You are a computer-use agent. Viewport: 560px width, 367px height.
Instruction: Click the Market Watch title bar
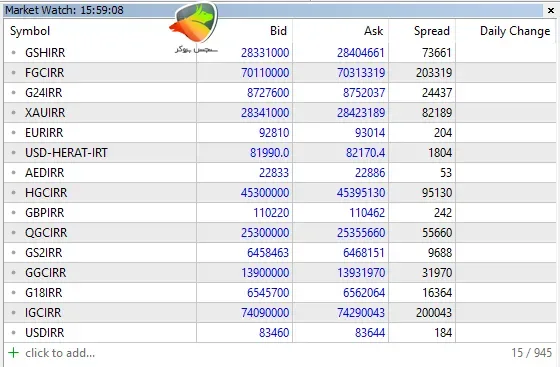[273, 10]
